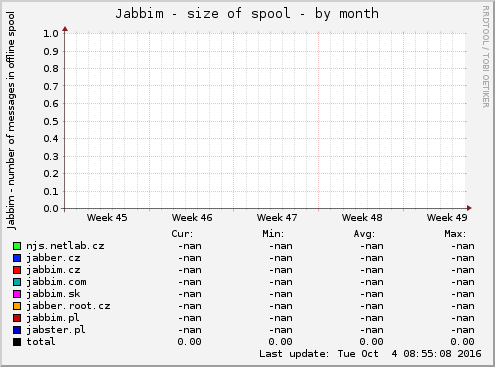Select the jabbim.com legend label

coord(56,282)
